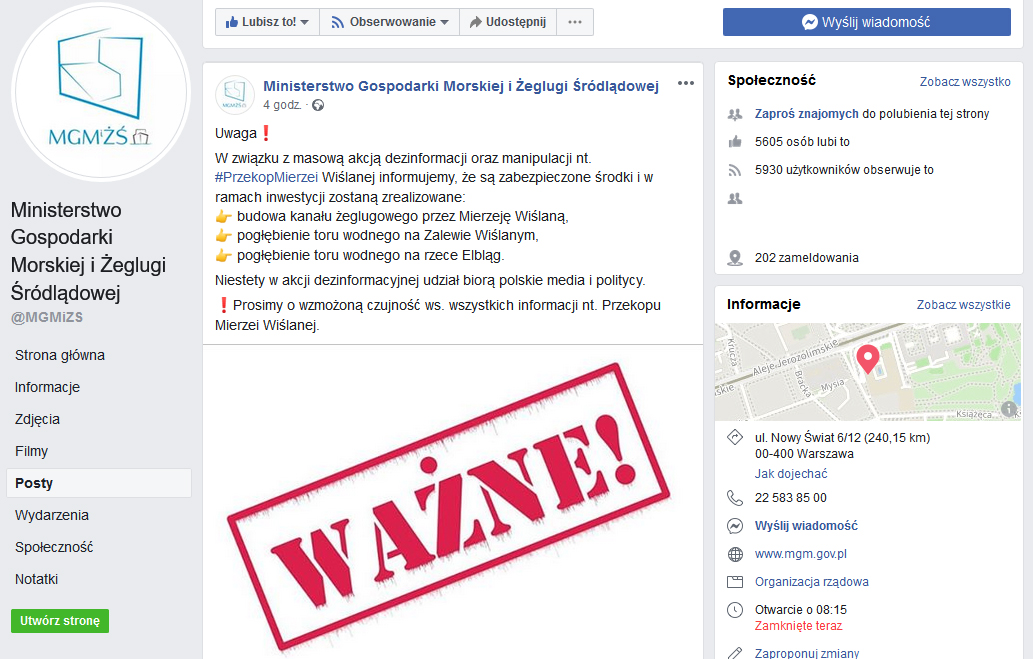Click the globe icon beside www.mgm.gov.pl
Viewport: 1033px width, 659px height.
coord(735,554)
